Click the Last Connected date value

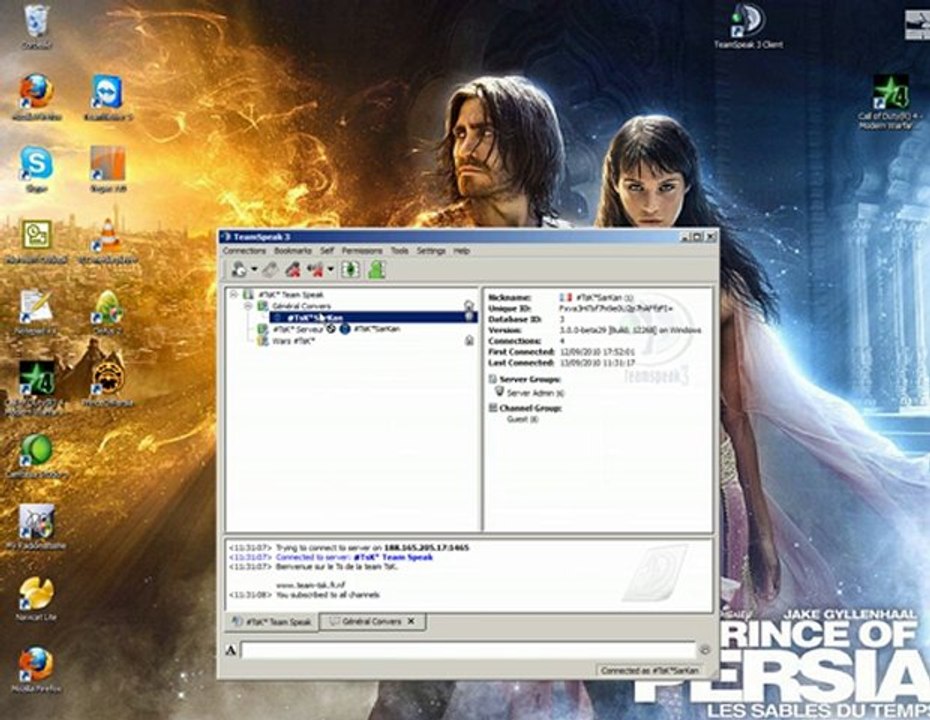click(597, 362)
